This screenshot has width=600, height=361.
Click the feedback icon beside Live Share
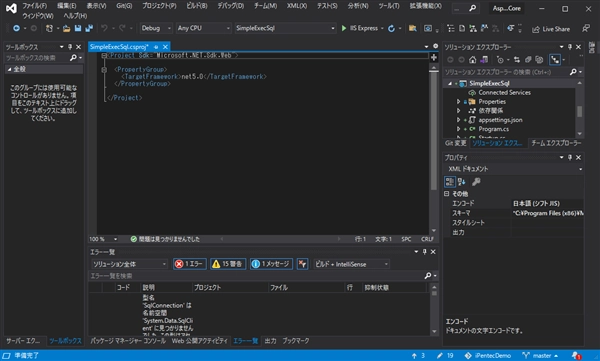click(585, 28)
